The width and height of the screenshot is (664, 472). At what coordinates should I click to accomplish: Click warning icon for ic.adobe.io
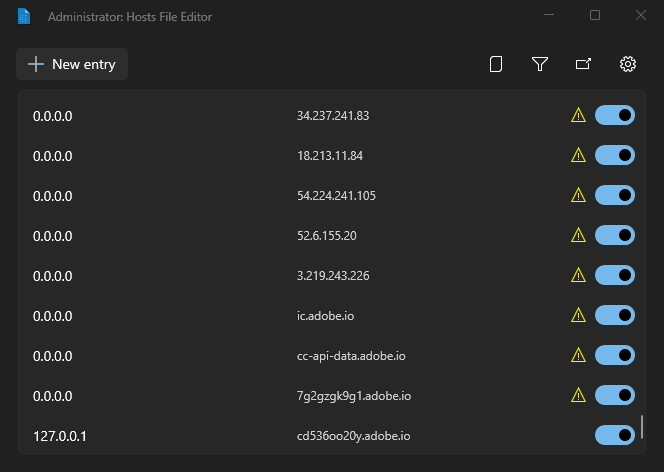tap(578, 315)
